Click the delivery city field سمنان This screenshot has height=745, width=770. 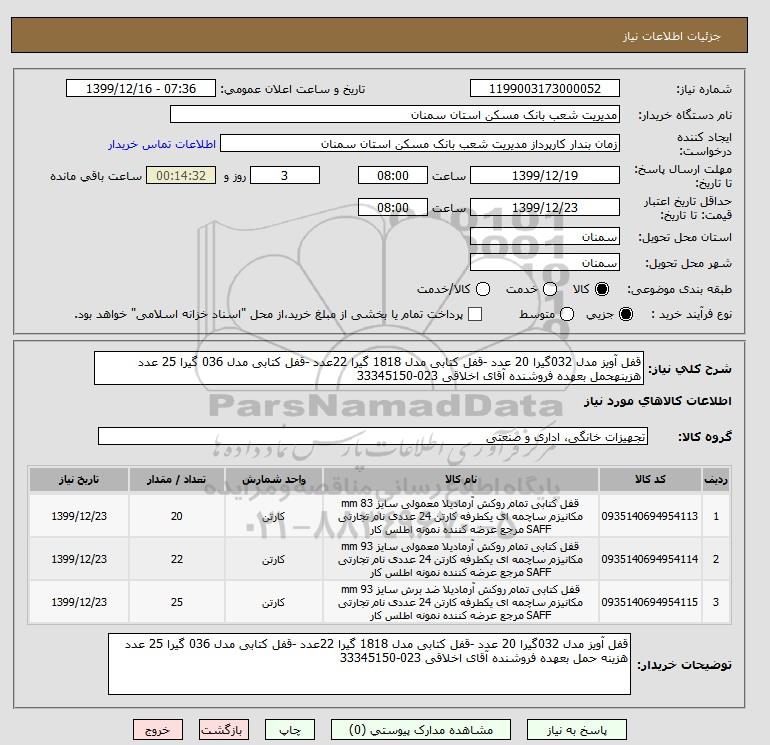pos(545,263)
